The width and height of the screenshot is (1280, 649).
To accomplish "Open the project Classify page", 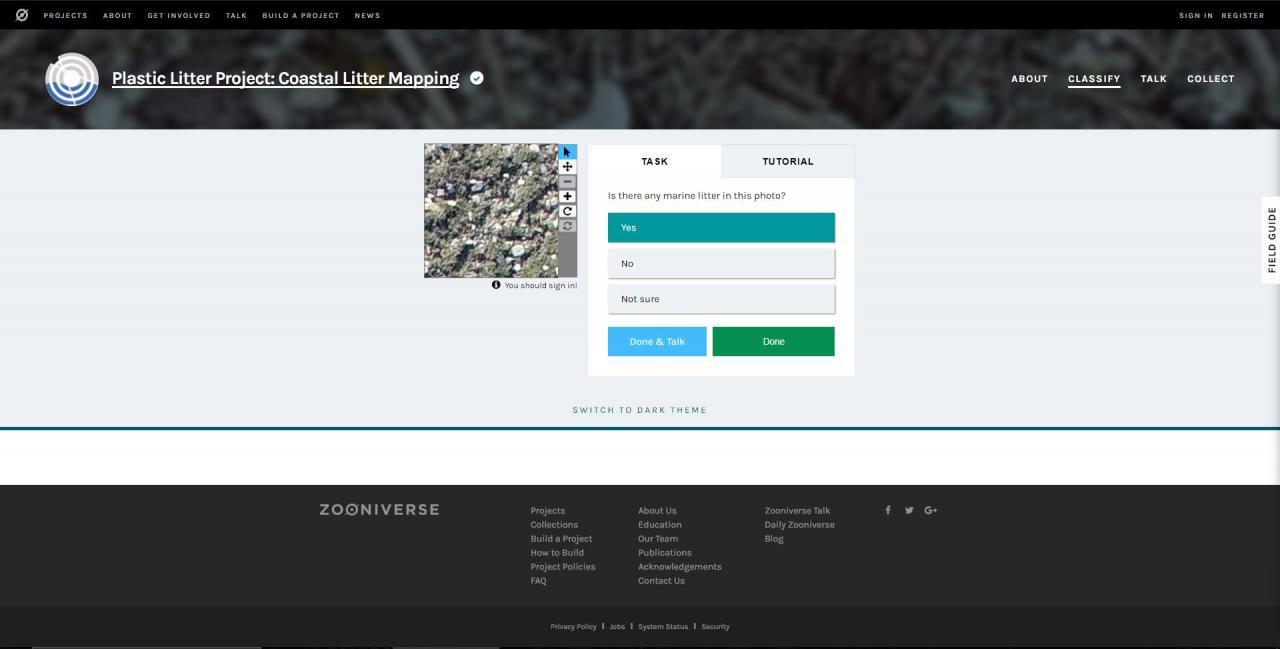I will click(x=1094, y=79).
